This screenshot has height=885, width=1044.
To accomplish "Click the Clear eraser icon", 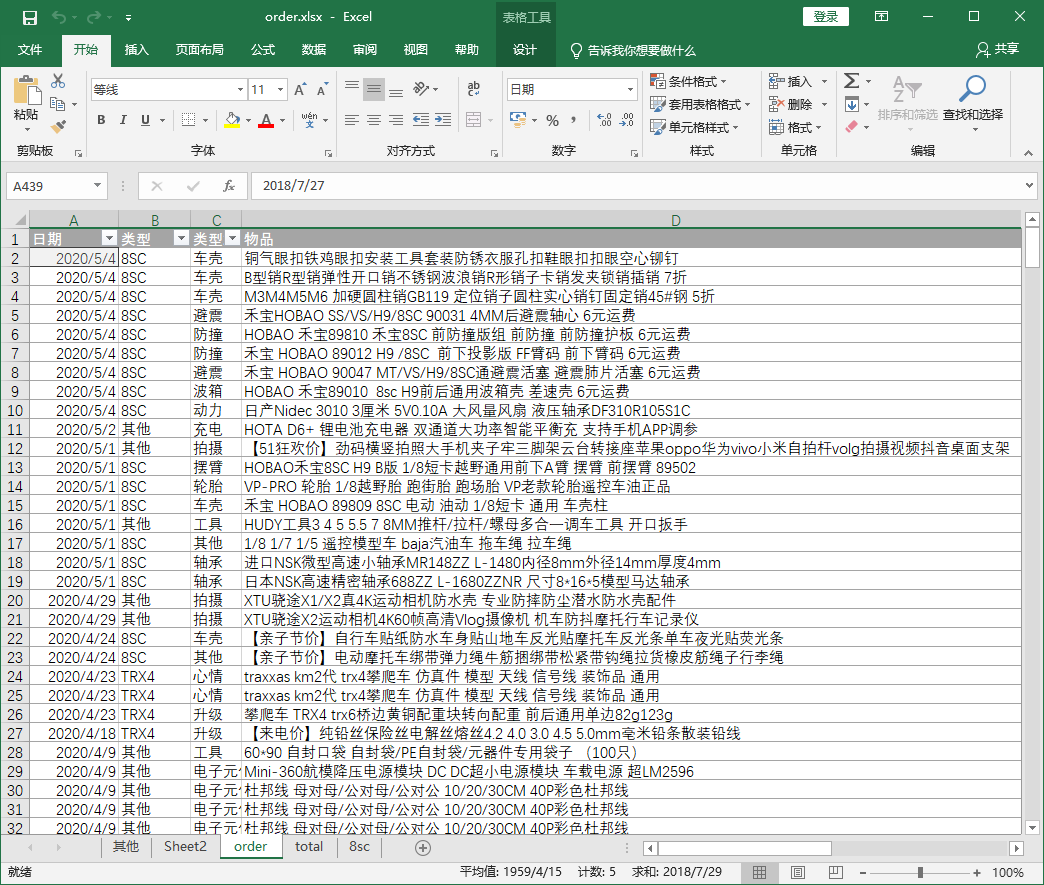I will point(852,127).
